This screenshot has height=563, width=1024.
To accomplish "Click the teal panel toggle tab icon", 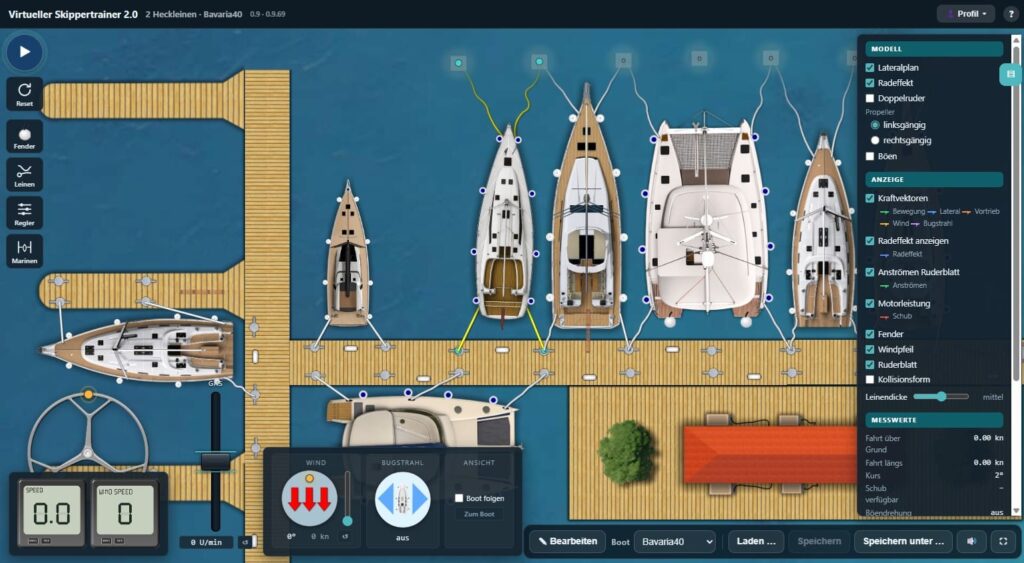I will tap(1010, 74).
